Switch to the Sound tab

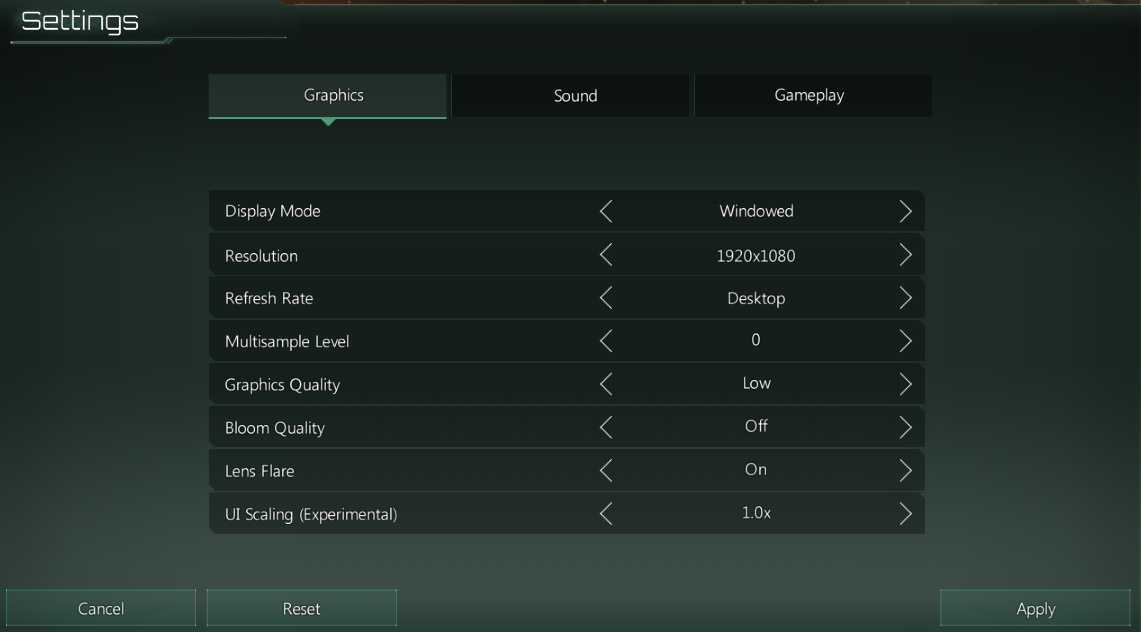click(x=575, y=96)
